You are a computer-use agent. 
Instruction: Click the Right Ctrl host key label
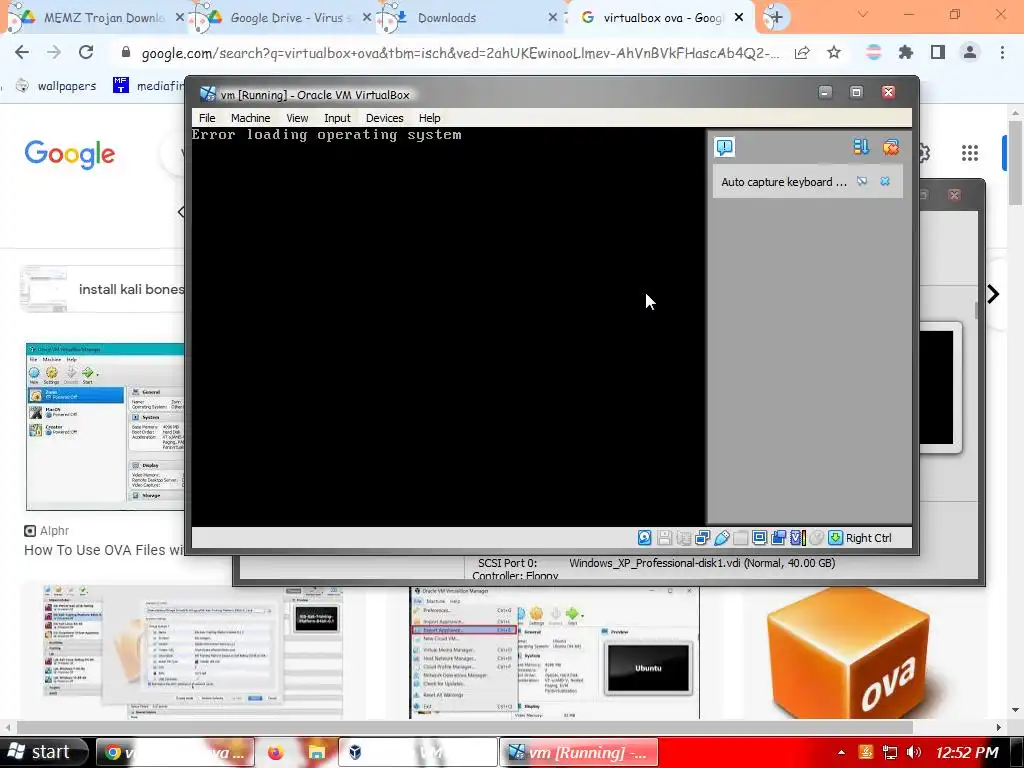[869, 537]
